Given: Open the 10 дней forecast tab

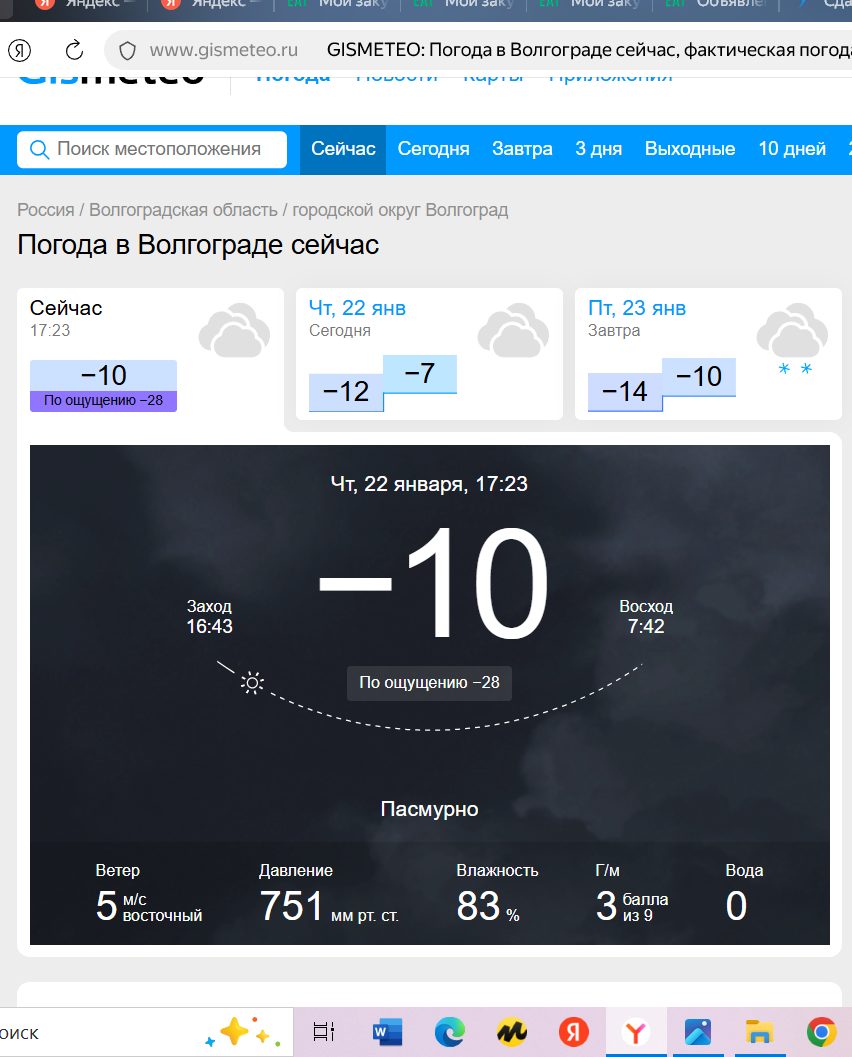Looking at the screenshot, I should pyautogui.click(x=792, y=149).
